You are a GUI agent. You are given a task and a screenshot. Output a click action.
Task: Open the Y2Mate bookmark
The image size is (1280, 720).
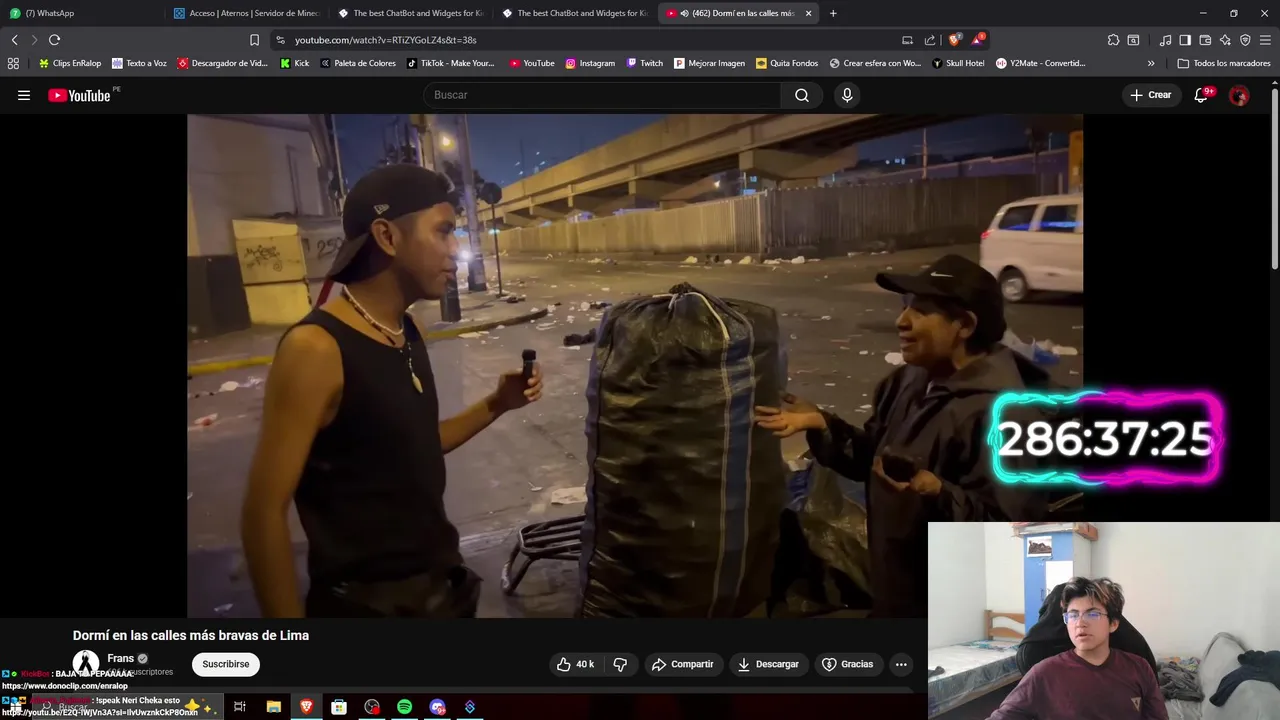coord(1040,63)
